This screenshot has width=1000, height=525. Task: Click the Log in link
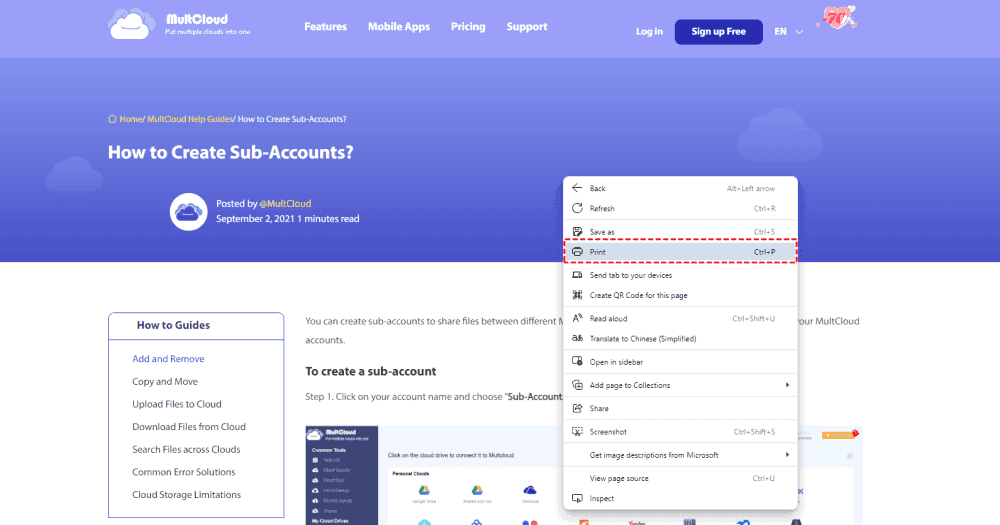tap(649, 31)
